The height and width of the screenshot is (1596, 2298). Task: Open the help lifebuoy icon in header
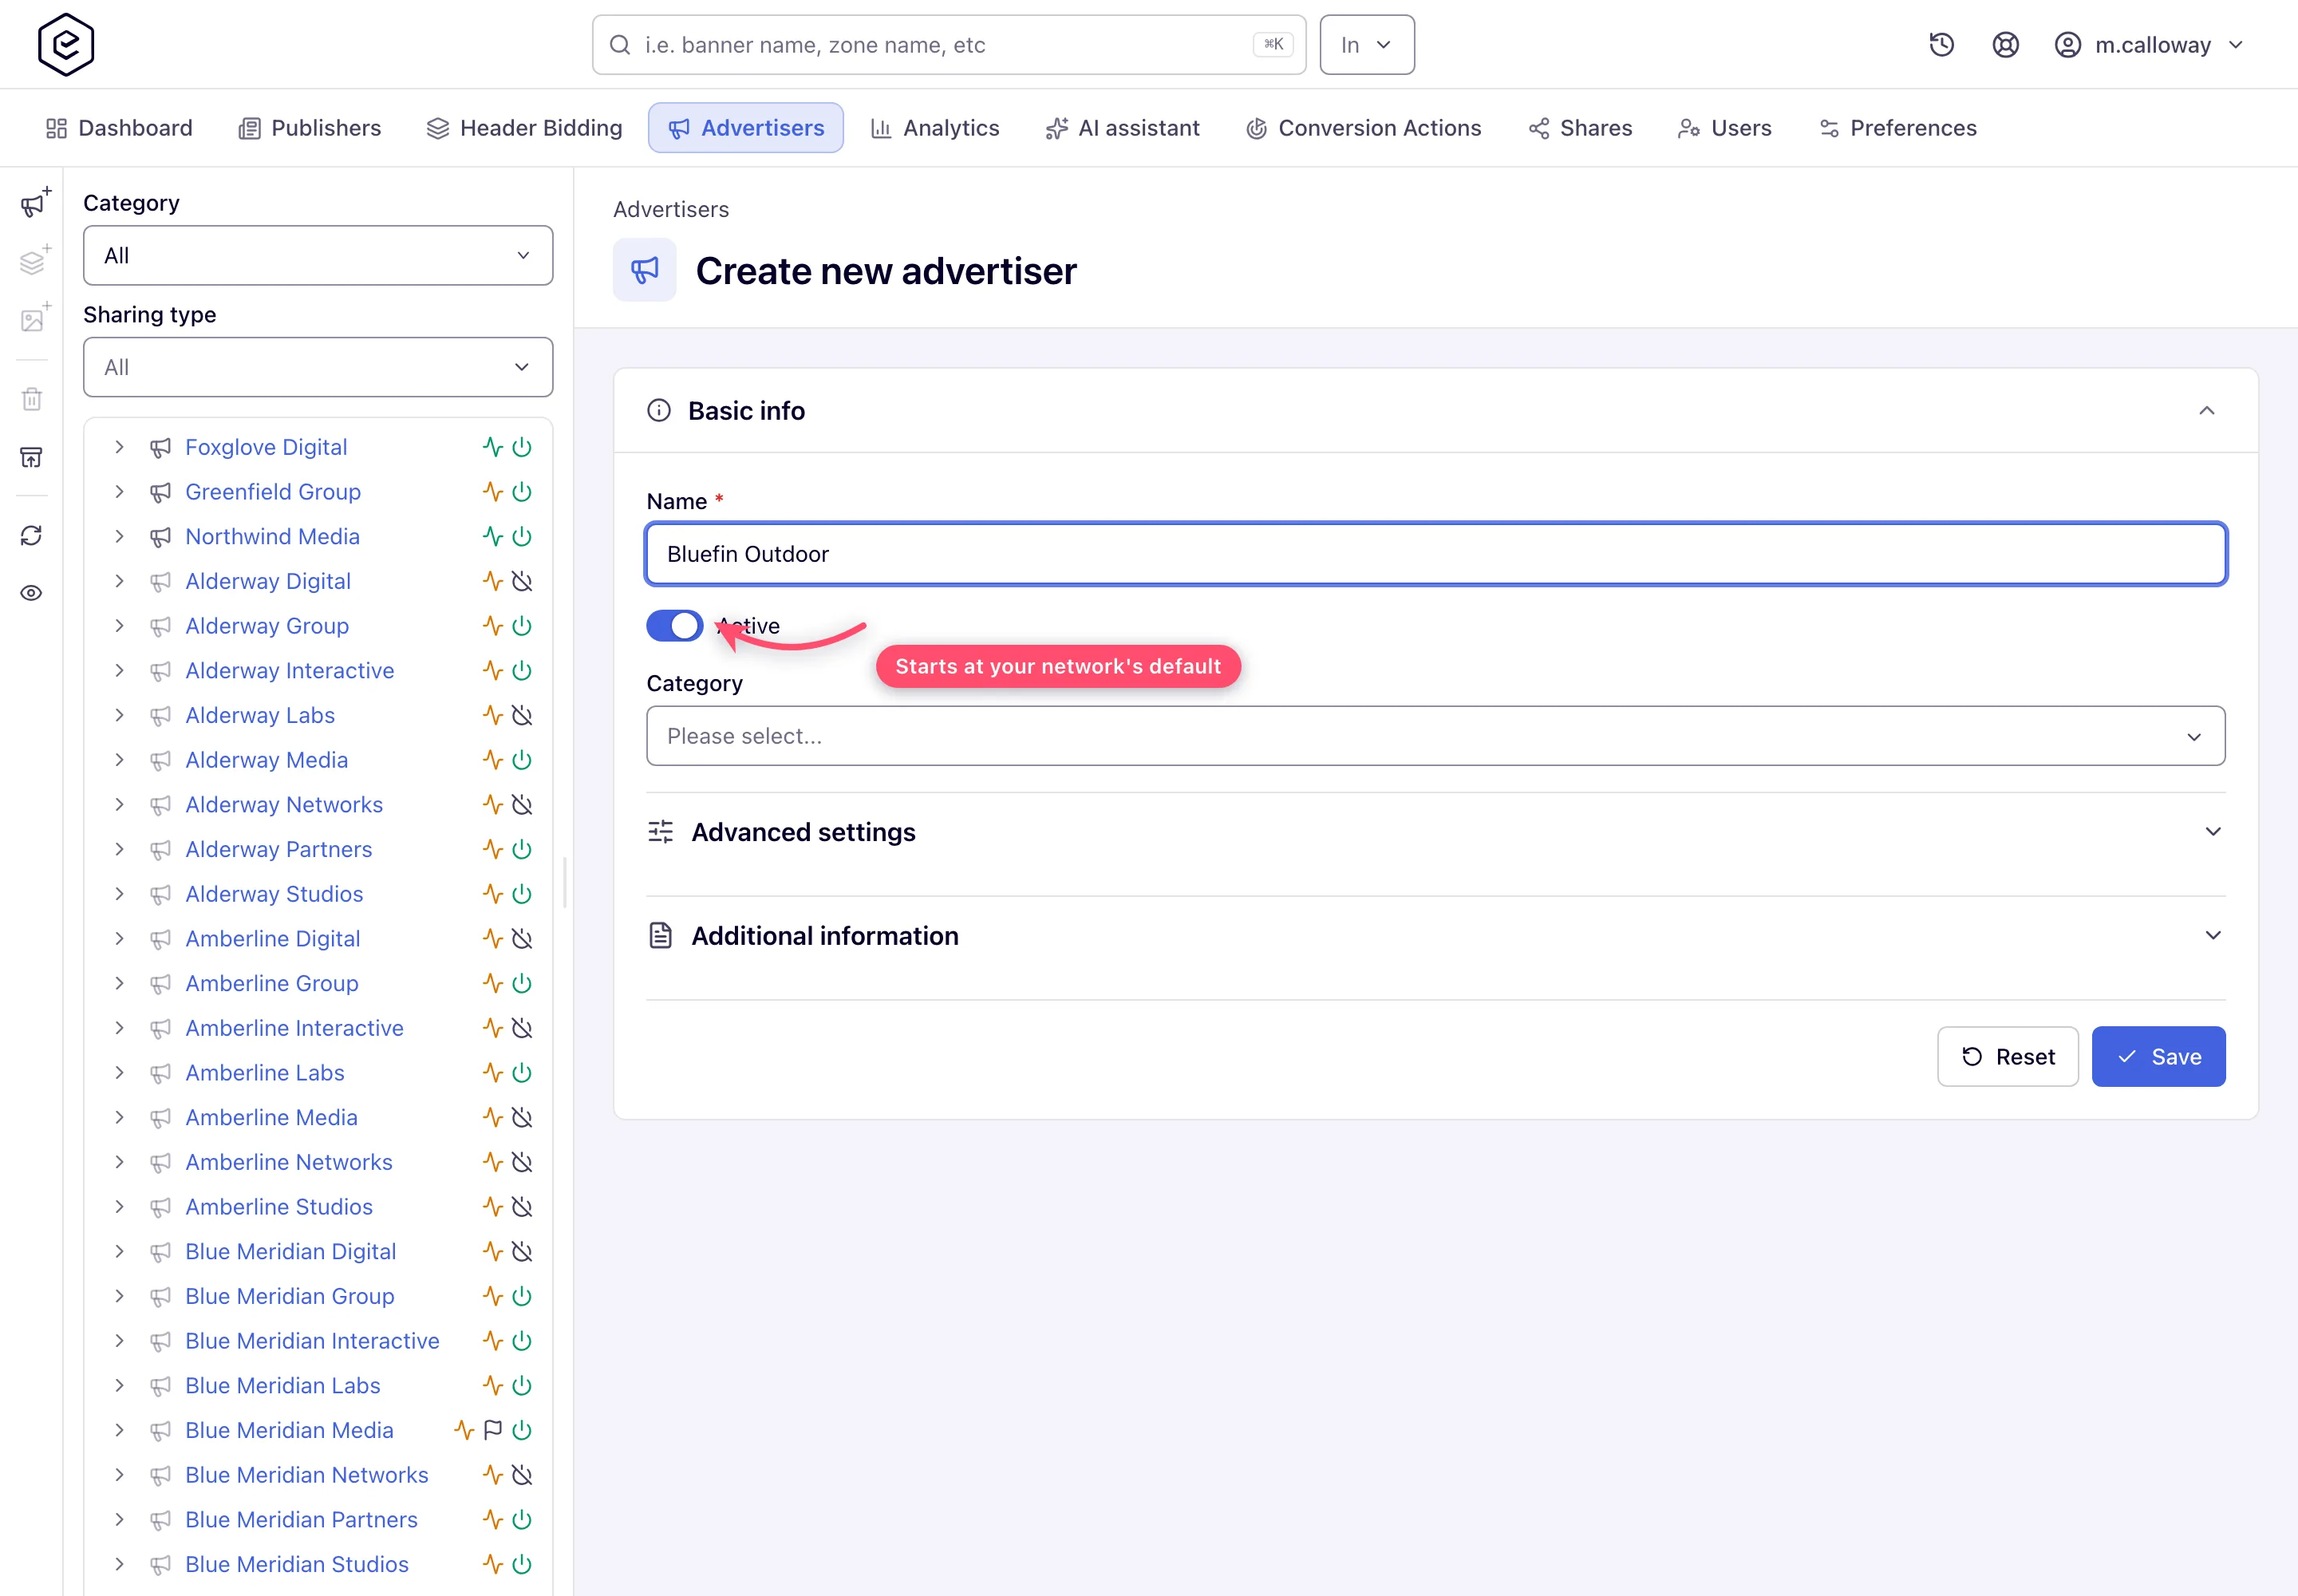click(x=2005, y=45)
